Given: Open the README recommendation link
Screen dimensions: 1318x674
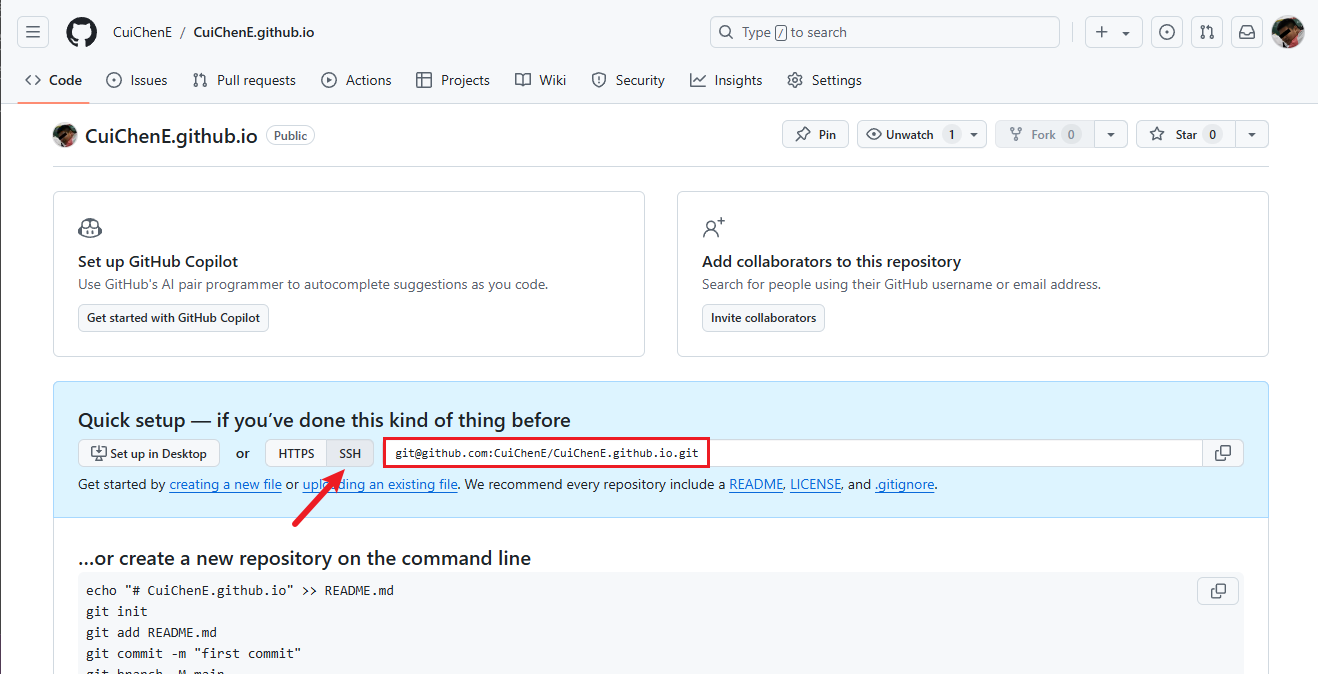Looking at the screenshot, I should point(756,484).
